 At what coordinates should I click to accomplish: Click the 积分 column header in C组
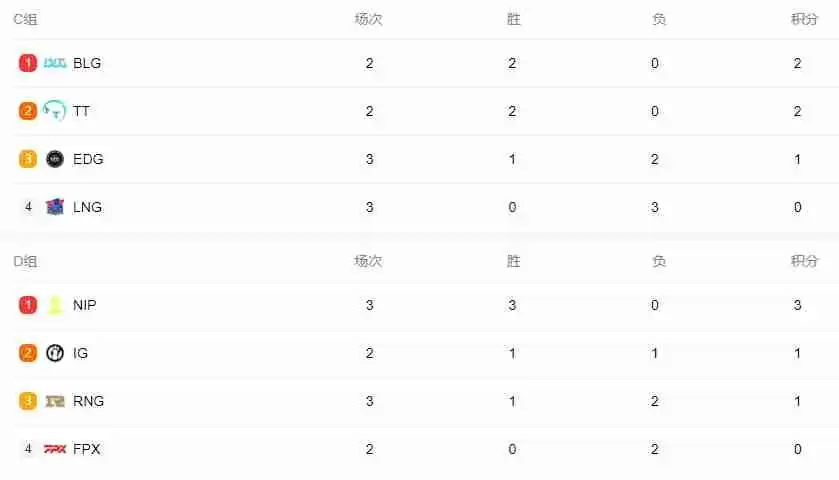pyautogui.click(x=805, y=19)
